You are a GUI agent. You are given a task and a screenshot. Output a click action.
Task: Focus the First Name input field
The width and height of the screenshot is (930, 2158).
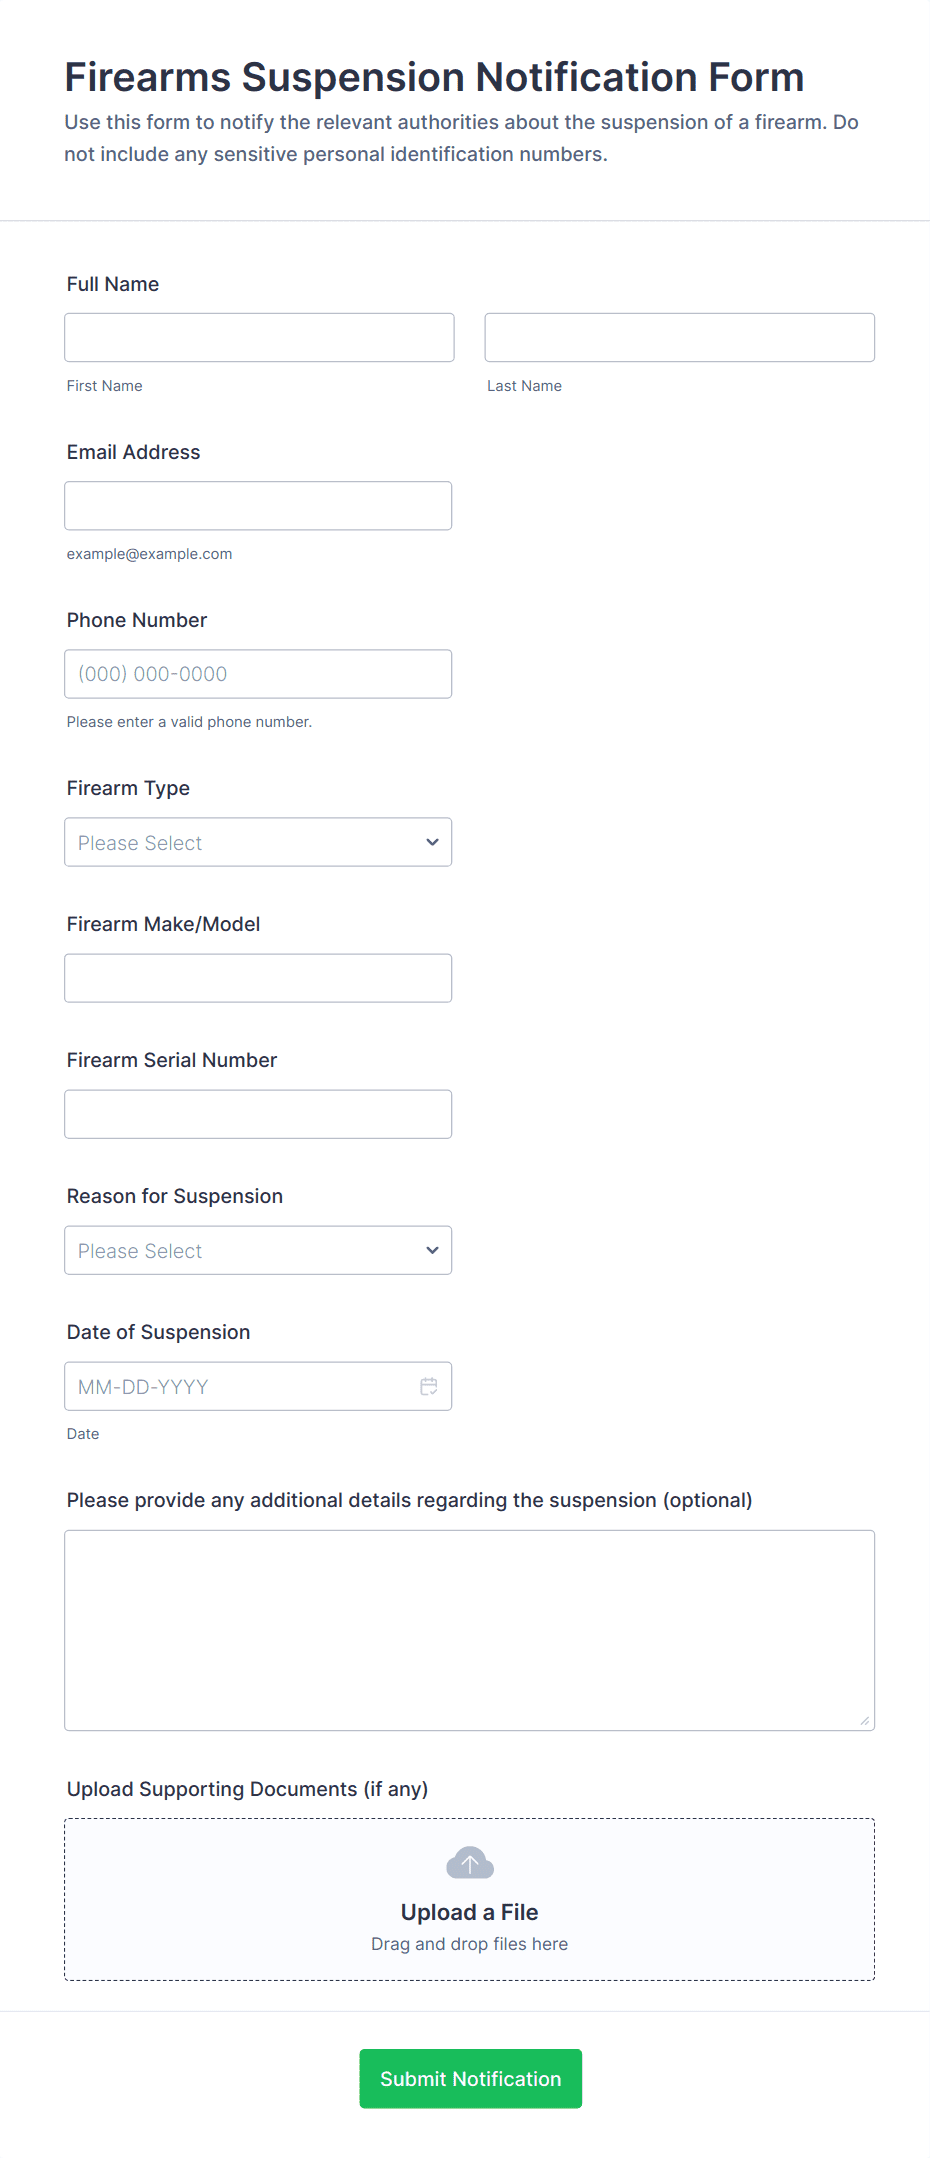(x=259, y=337)
